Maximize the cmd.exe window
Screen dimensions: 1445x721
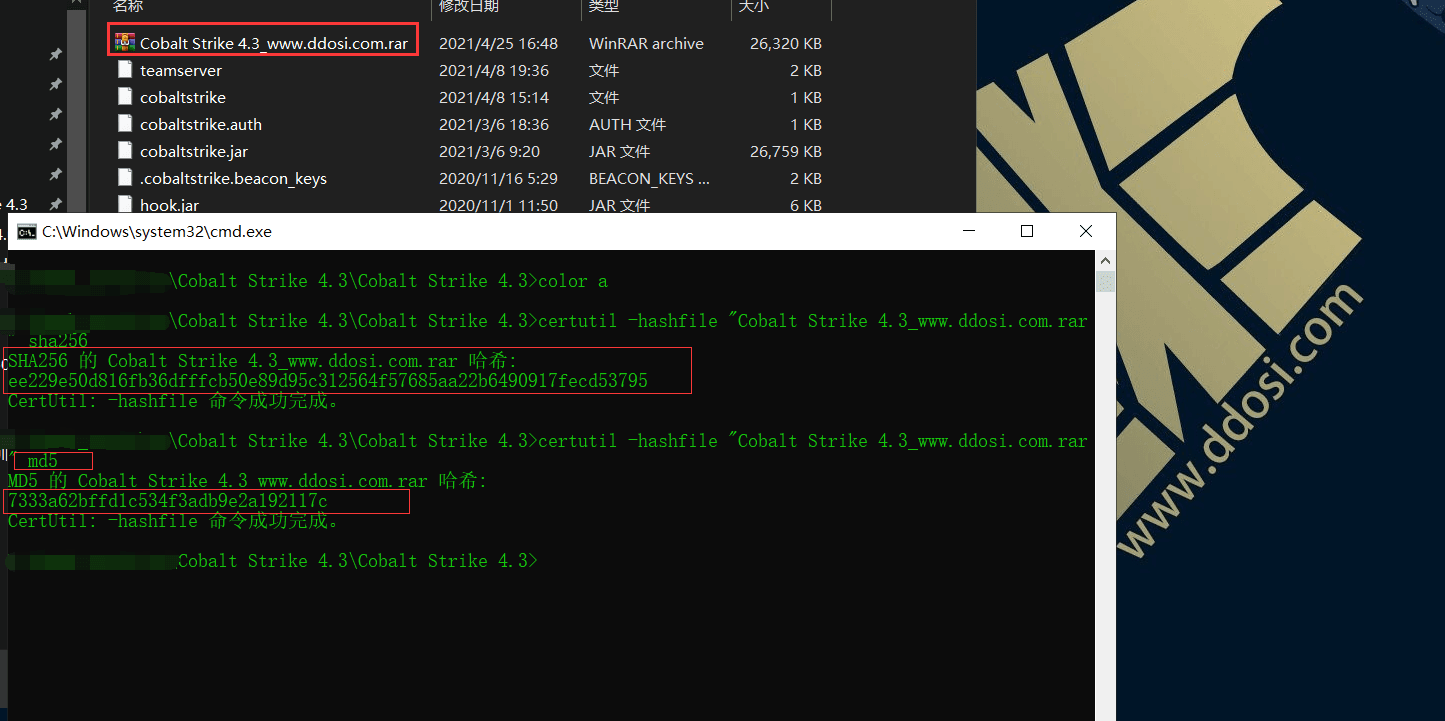(x=1026, y=231)
